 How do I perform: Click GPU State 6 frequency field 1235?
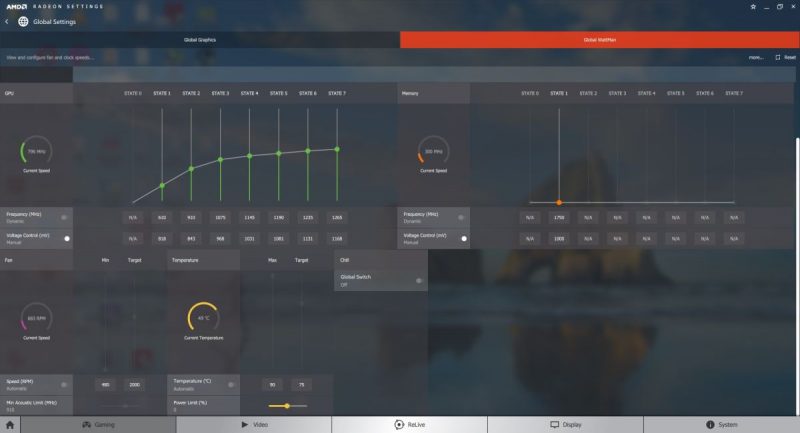308,217
